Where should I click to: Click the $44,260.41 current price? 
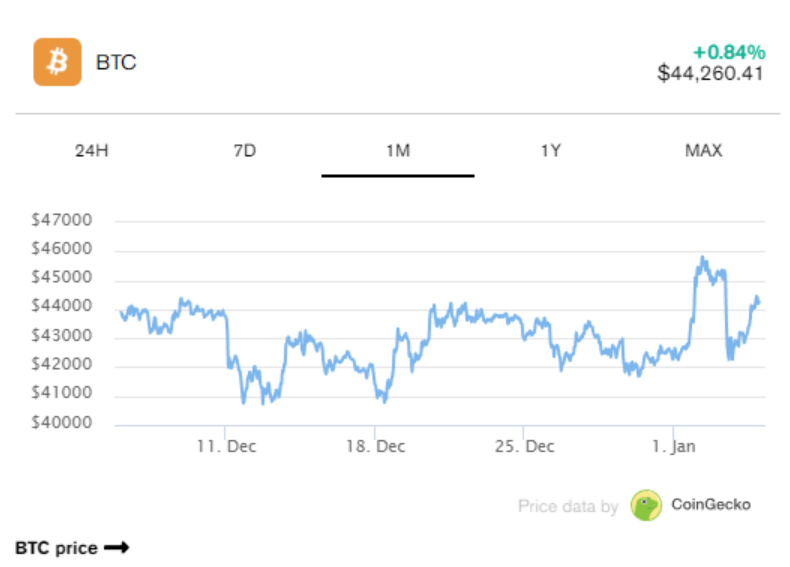[x=711, y=73]
